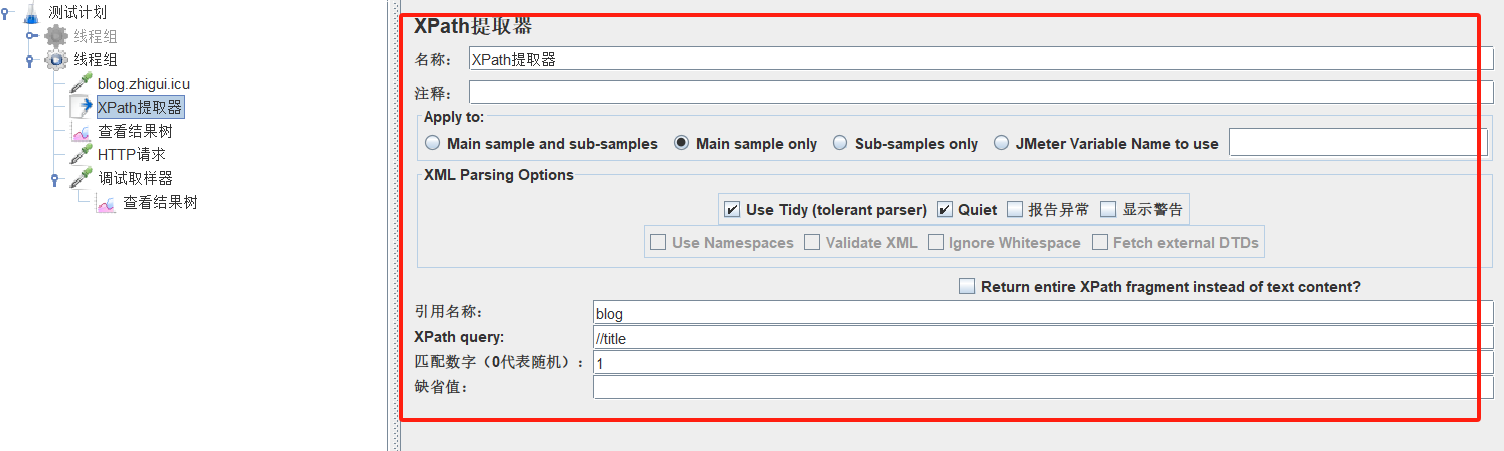The height and width of the screenshot is (451, 1504).
Task: Click the 调试取样器 pipette icon
Action: tap(81, 178)
